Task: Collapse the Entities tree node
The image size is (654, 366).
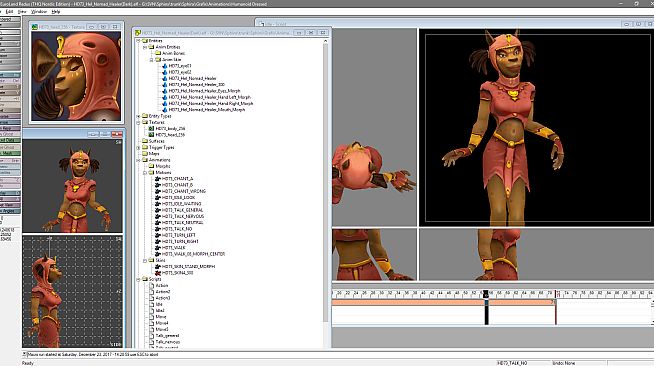Action: pyautogui.click(x=138, y=41)
